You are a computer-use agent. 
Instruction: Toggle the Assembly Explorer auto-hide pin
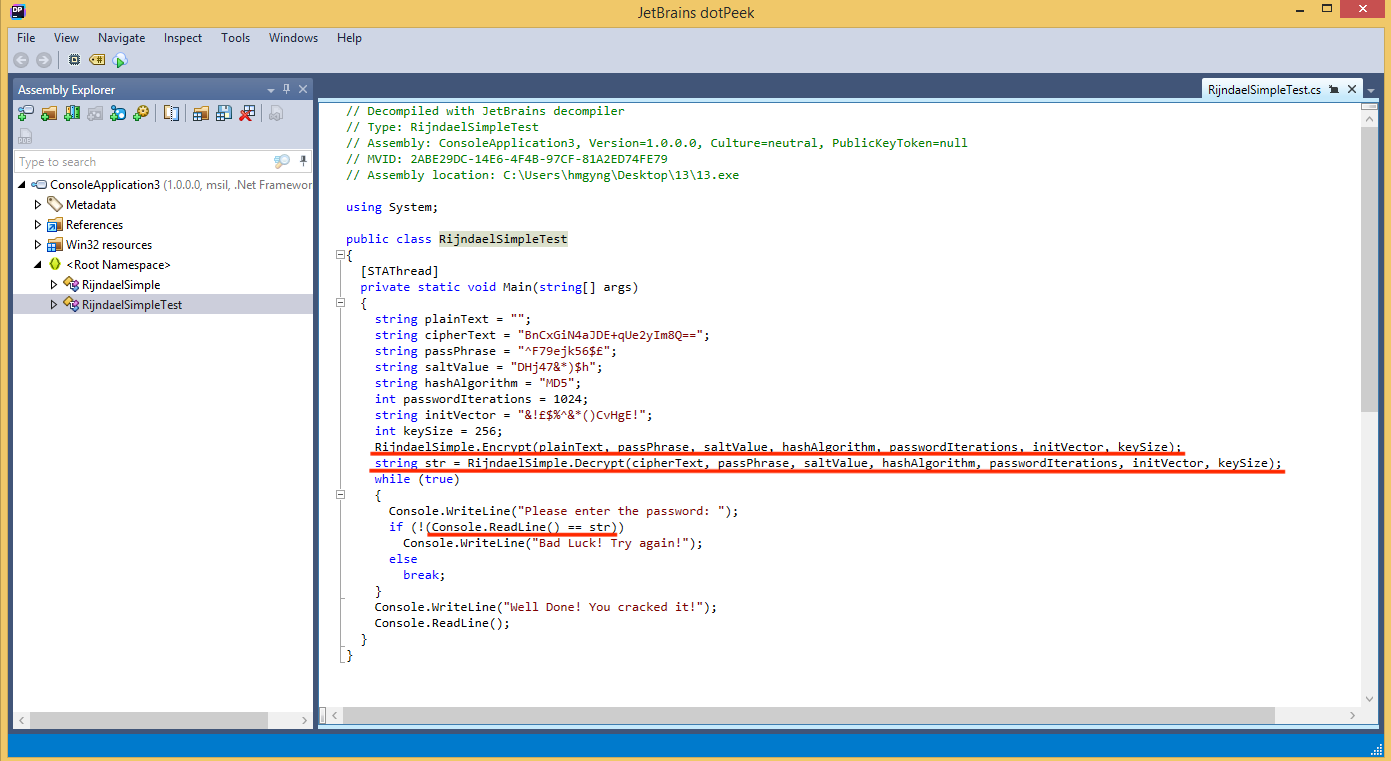tap(287, 89)
